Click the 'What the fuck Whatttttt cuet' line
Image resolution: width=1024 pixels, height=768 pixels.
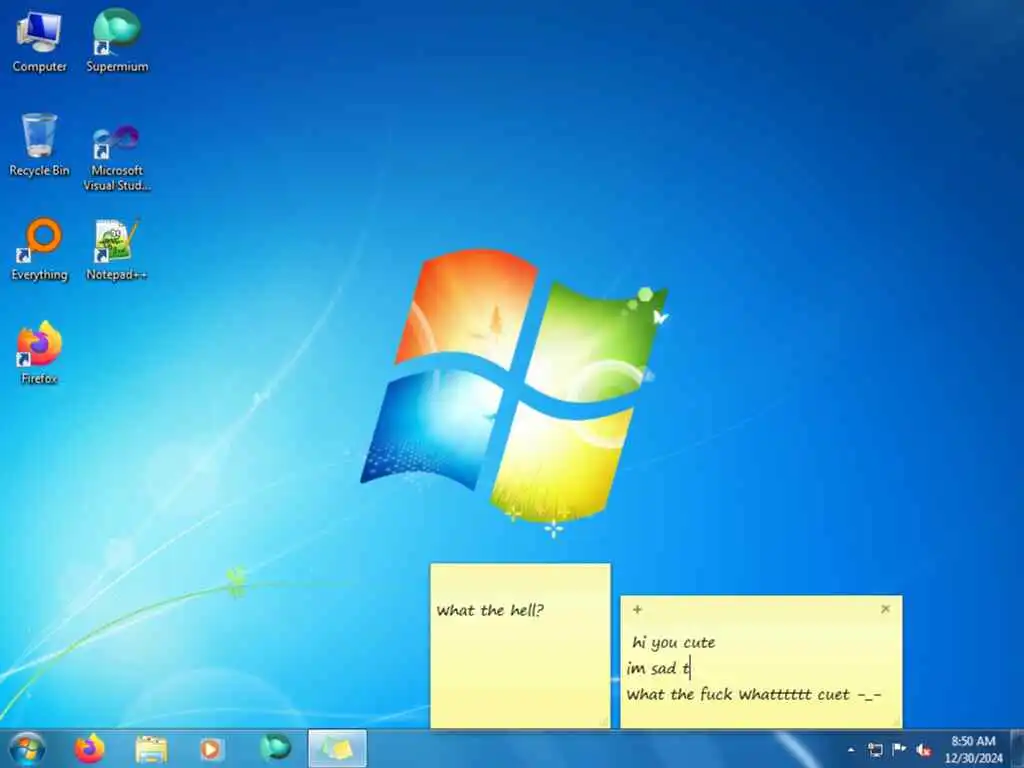754,694
